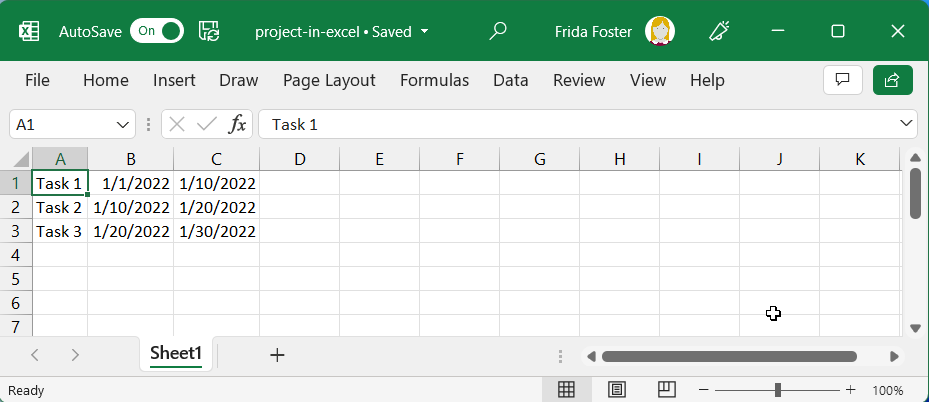Click the zoom slider handle
Screen dimensions: 929x402
(778, 390)
